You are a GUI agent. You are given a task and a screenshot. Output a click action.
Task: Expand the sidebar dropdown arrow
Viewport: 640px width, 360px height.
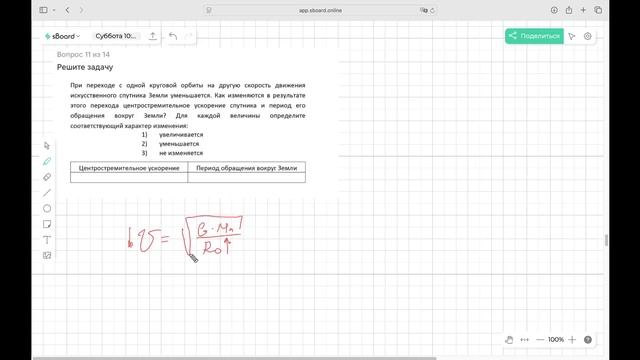(x=54, y=10)
